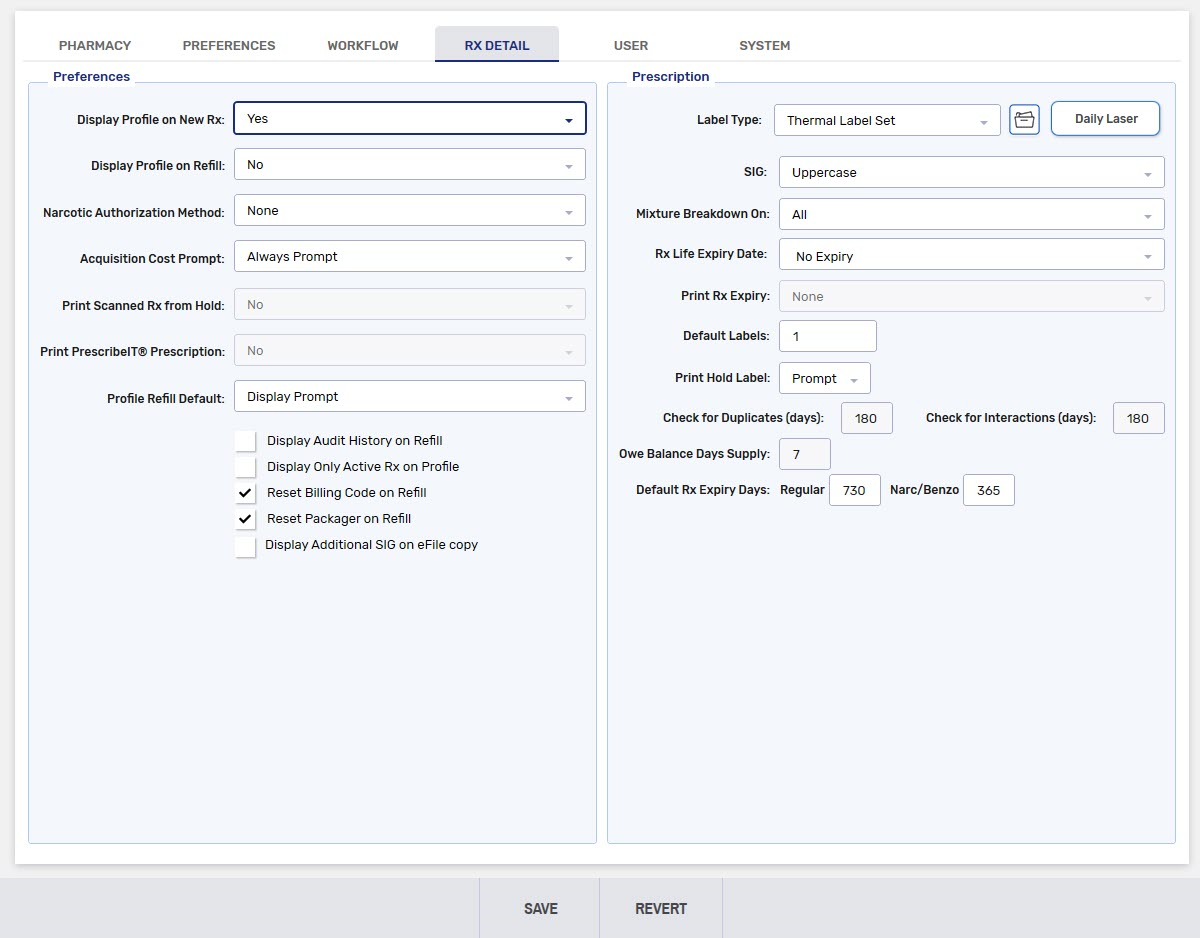Click the folder icon next to Label Type
The height and width of the screenshot is (938, 1200).
[1024, 120]
